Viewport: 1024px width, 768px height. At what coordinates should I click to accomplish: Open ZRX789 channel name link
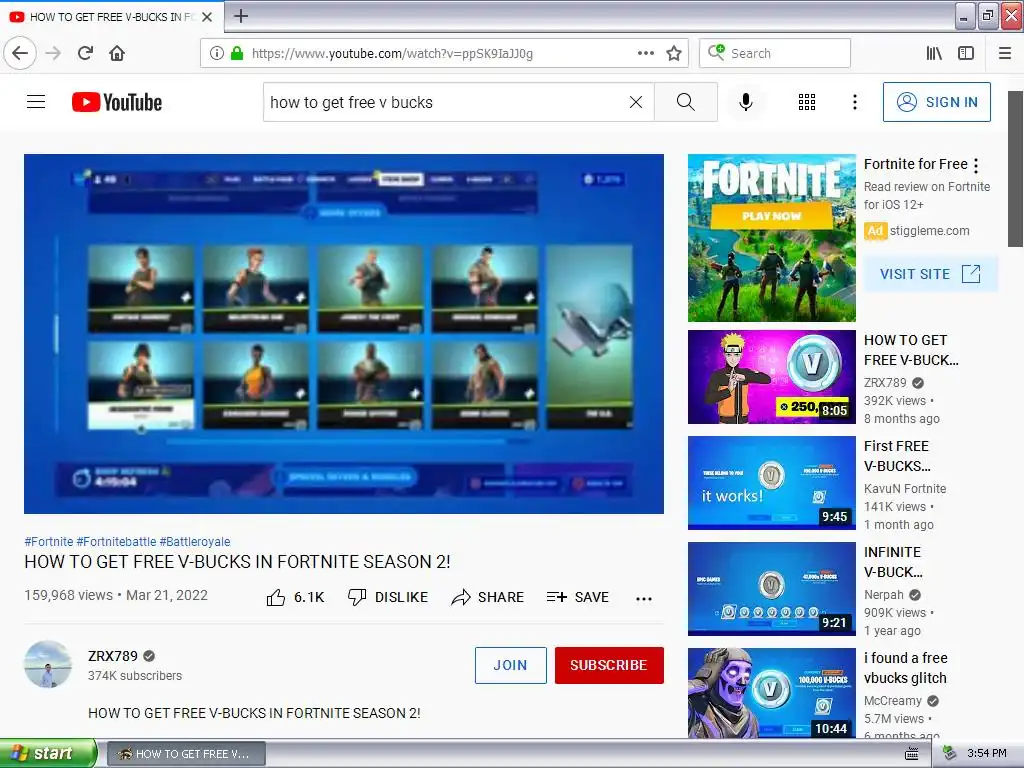[113, 656]
